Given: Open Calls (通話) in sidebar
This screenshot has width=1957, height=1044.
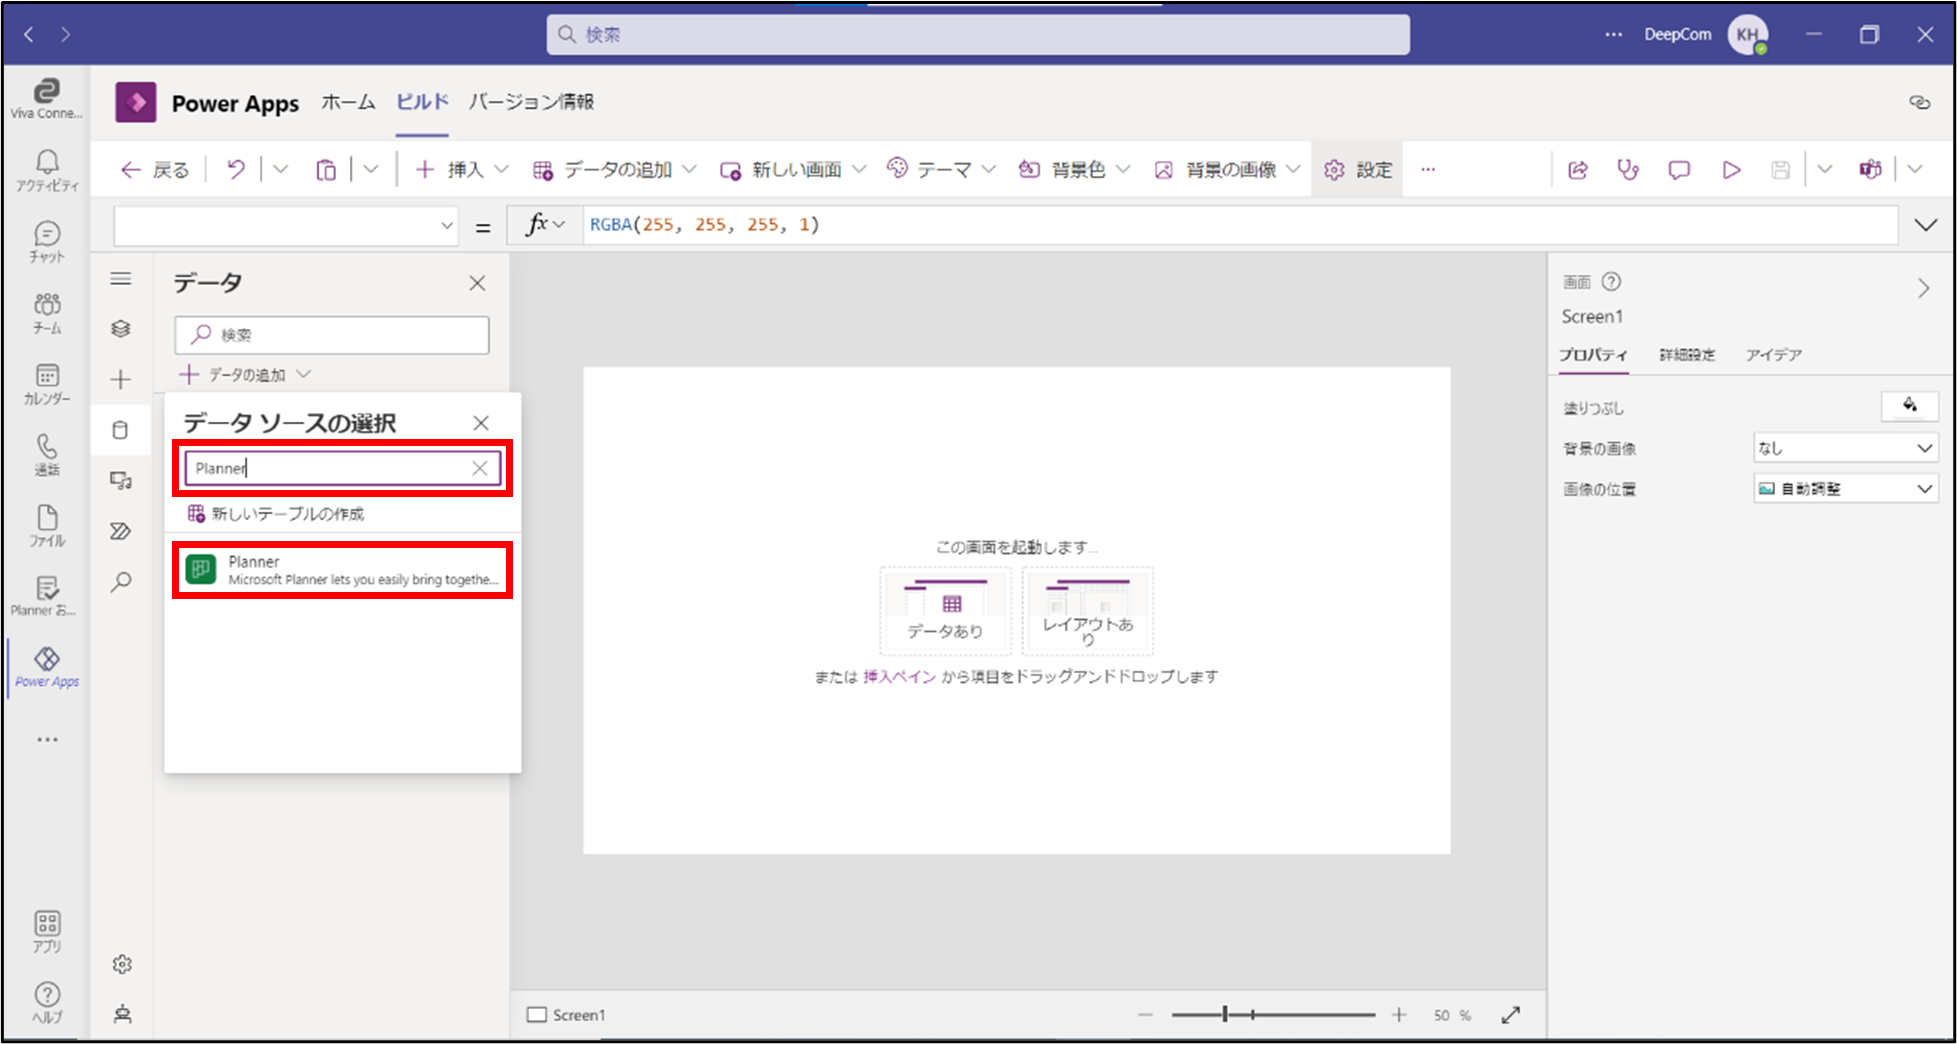Looking at the screenshot, I should pos(46,455).
